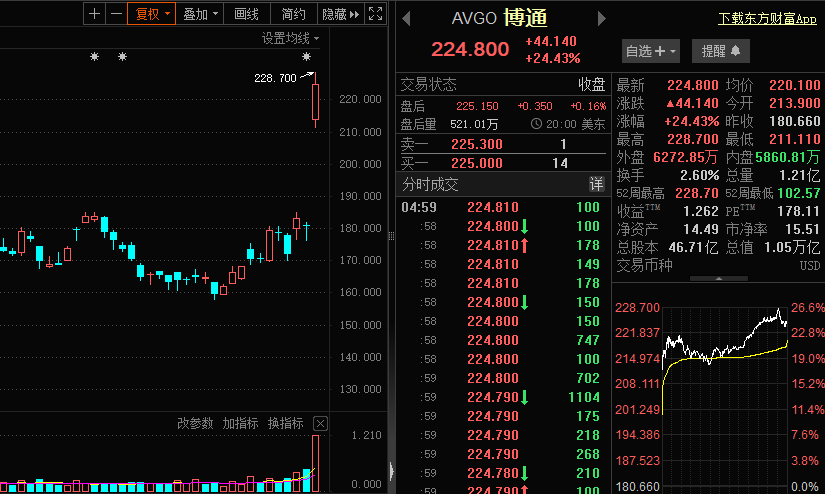
Task: Click the latest red candlestick
Action: (x=315, y=101)
